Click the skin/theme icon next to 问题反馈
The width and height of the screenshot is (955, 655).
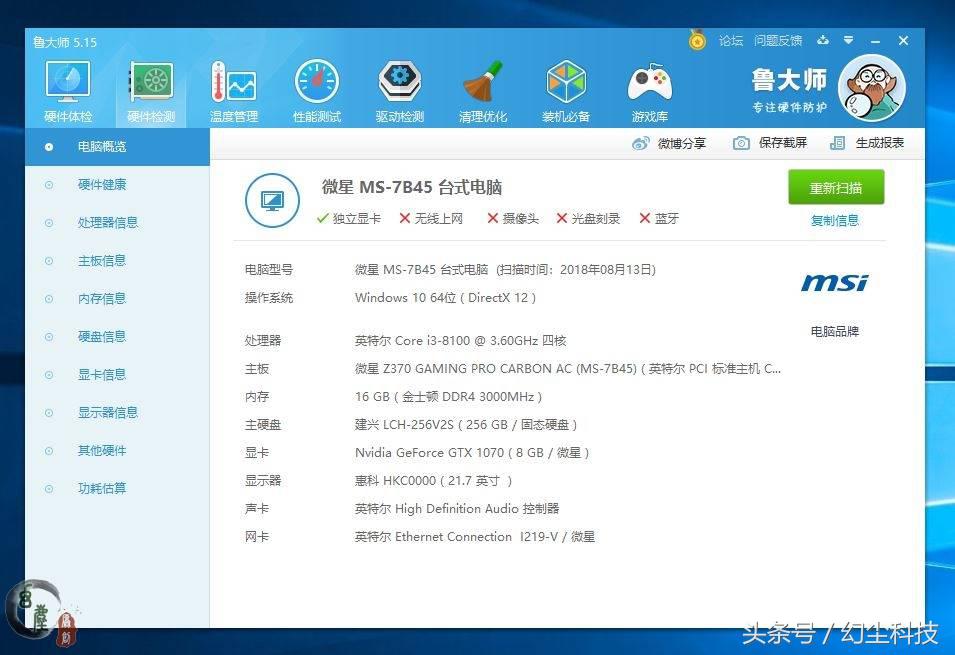(x=823, y=40)
